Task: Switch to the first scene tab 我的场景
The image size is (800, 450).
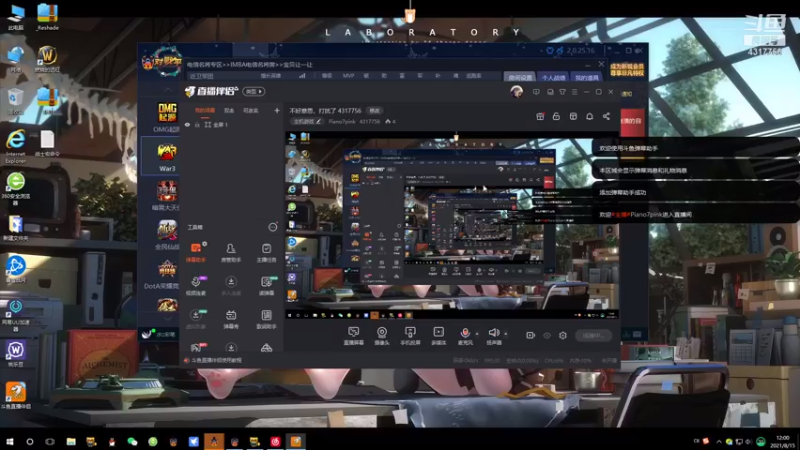Action: 205,110
